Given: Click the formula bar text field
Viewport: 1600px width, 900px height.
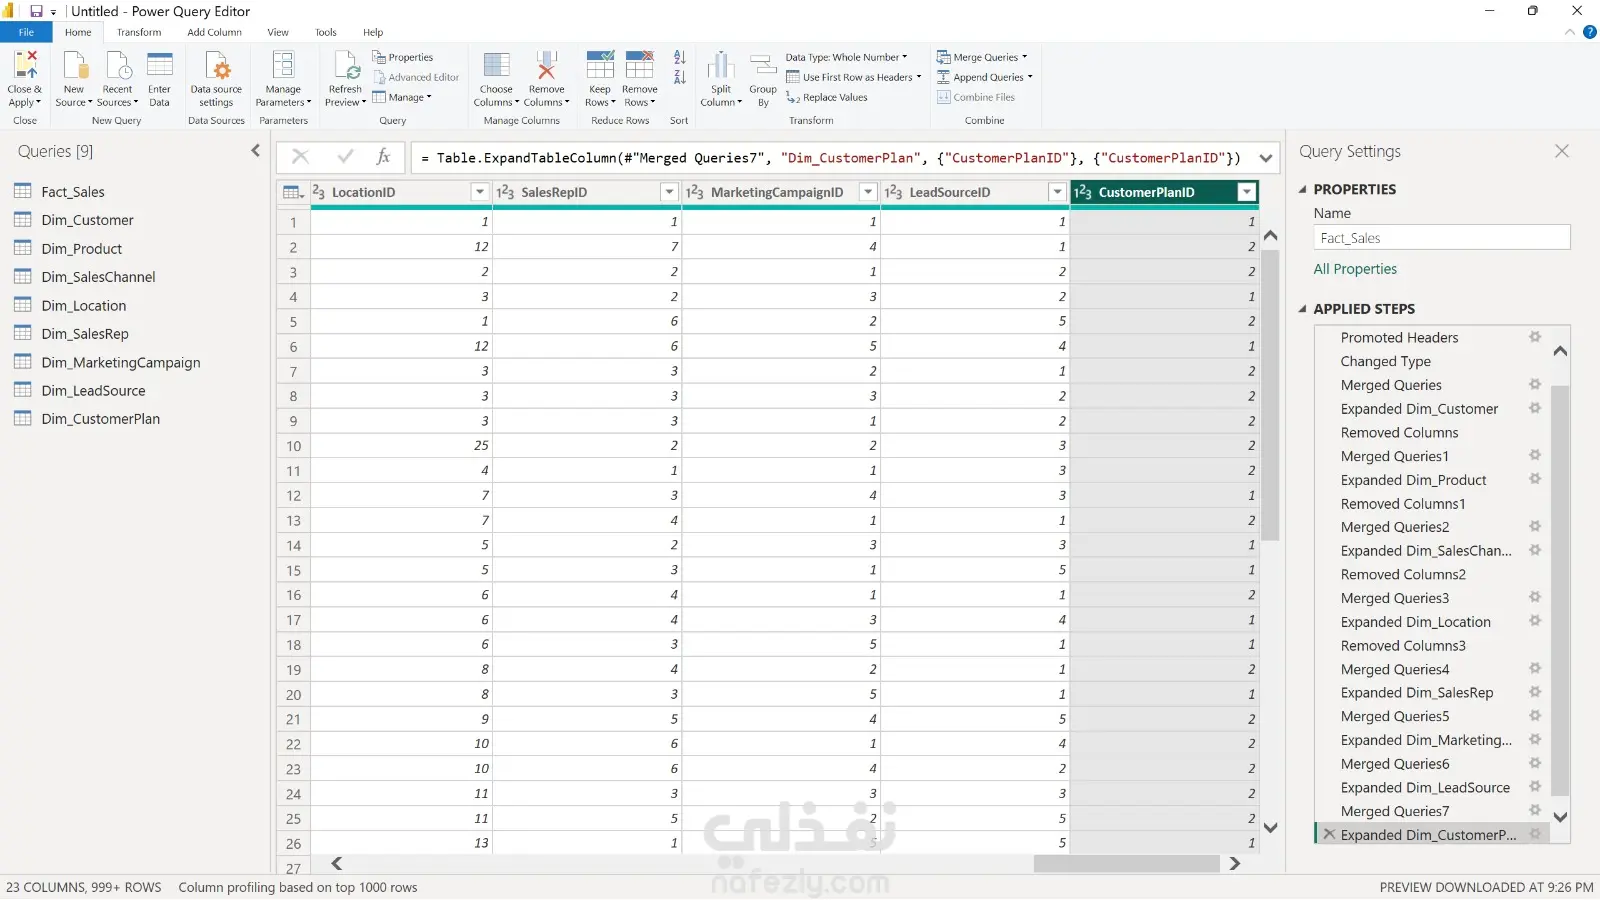Looking at the screenshot, I should 830,158.
